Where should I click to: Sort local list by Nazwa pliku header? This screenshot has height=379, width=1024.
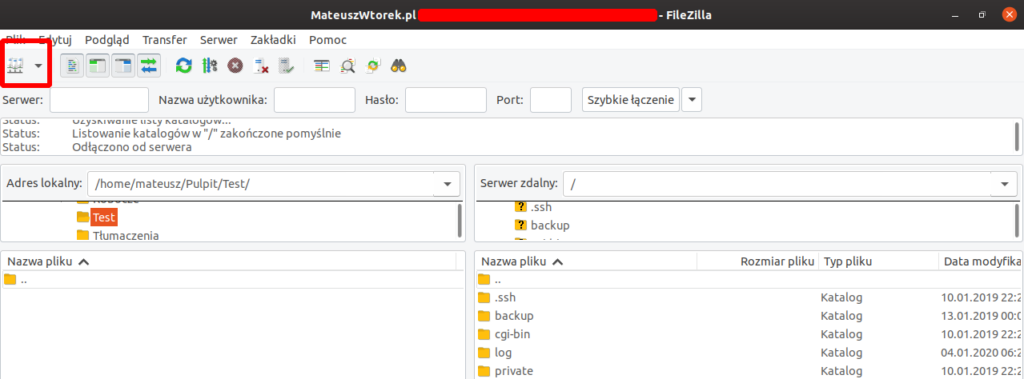coord(228,262)
